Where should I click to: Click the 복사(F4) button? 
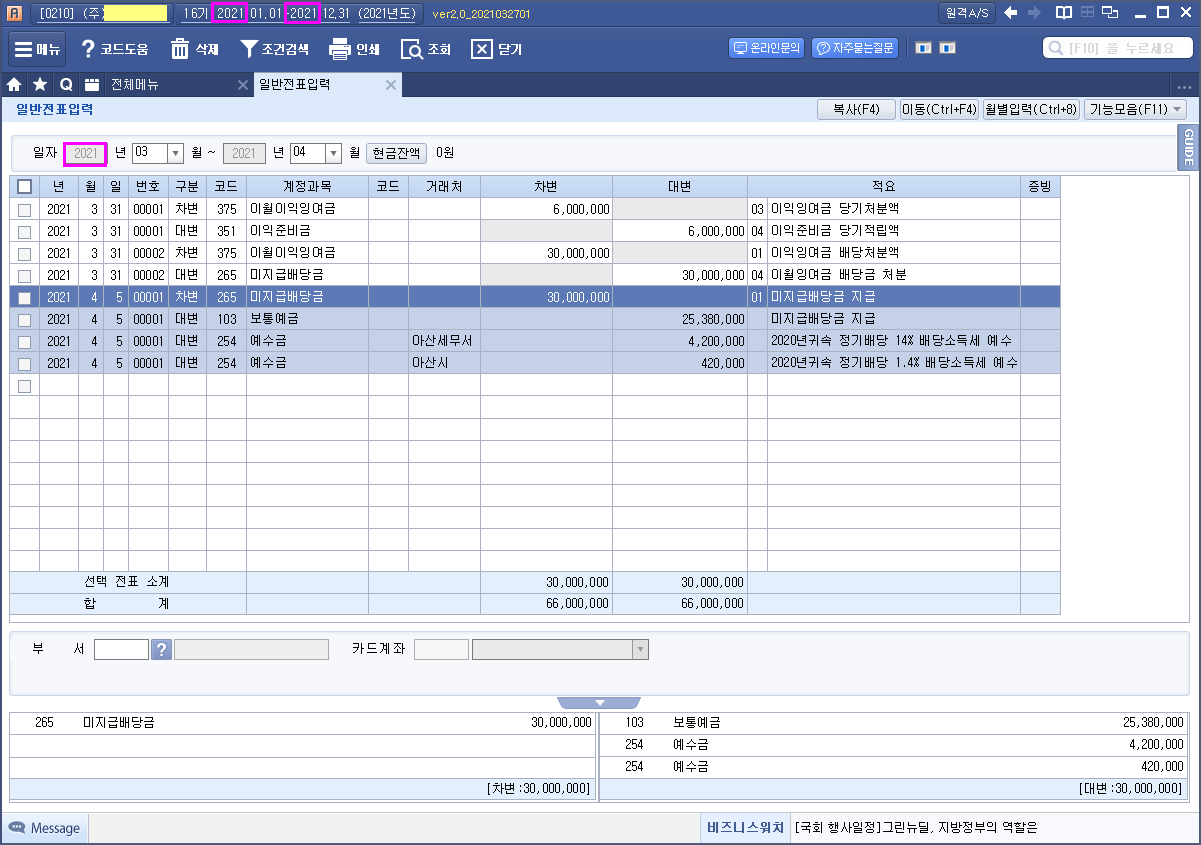(x=856, y=110)
